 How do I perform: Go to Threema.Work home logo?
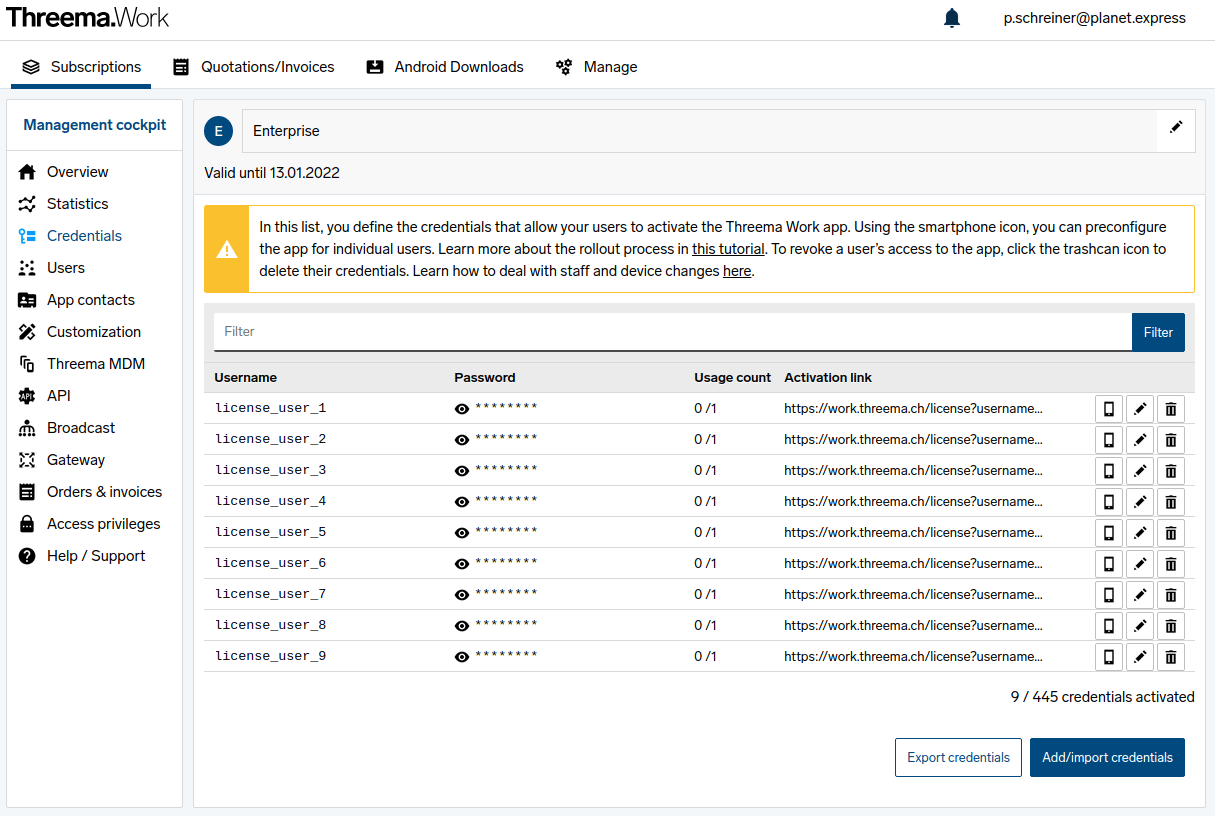(x=87, y=17)
